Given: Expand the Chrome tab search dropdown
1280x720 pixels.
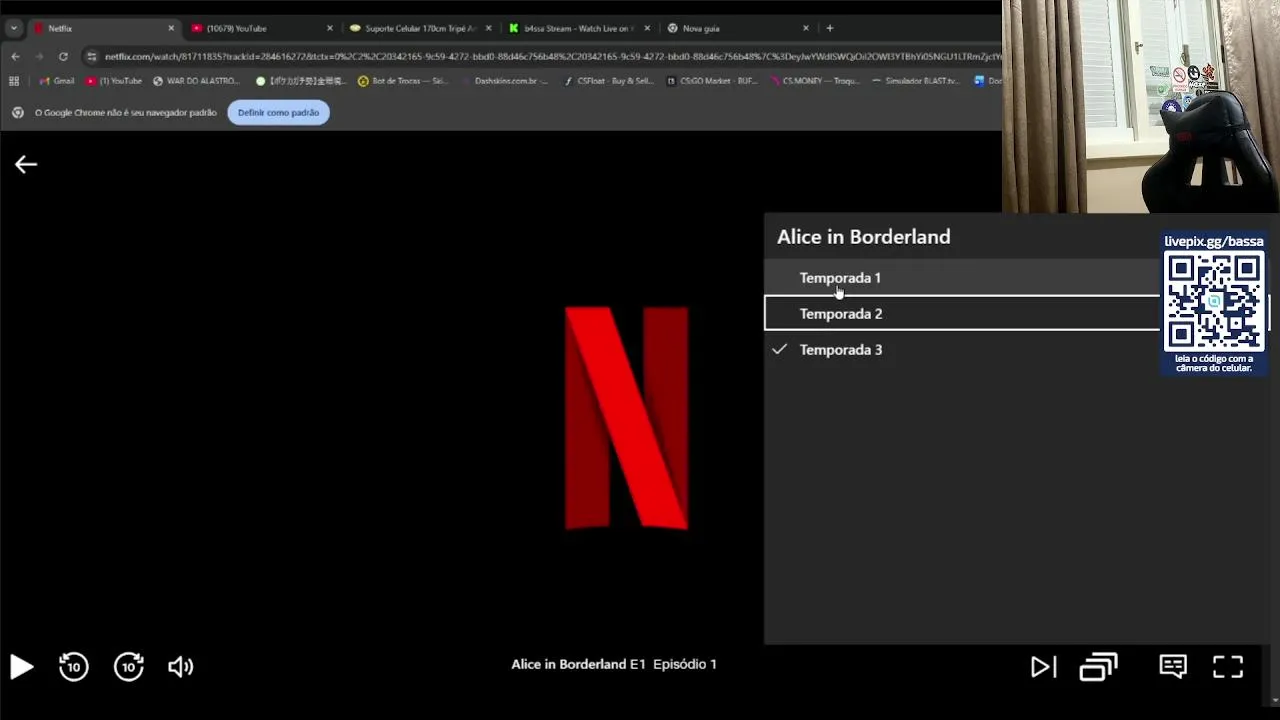Looking at the screenshot, I should [x=13, y=28].
